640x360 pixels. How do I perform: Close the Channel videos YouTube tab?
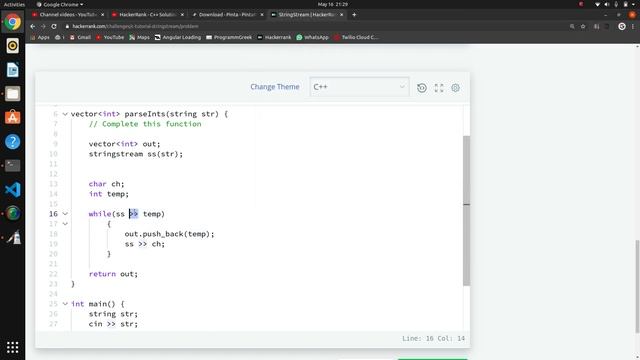[x=102, y=15]
